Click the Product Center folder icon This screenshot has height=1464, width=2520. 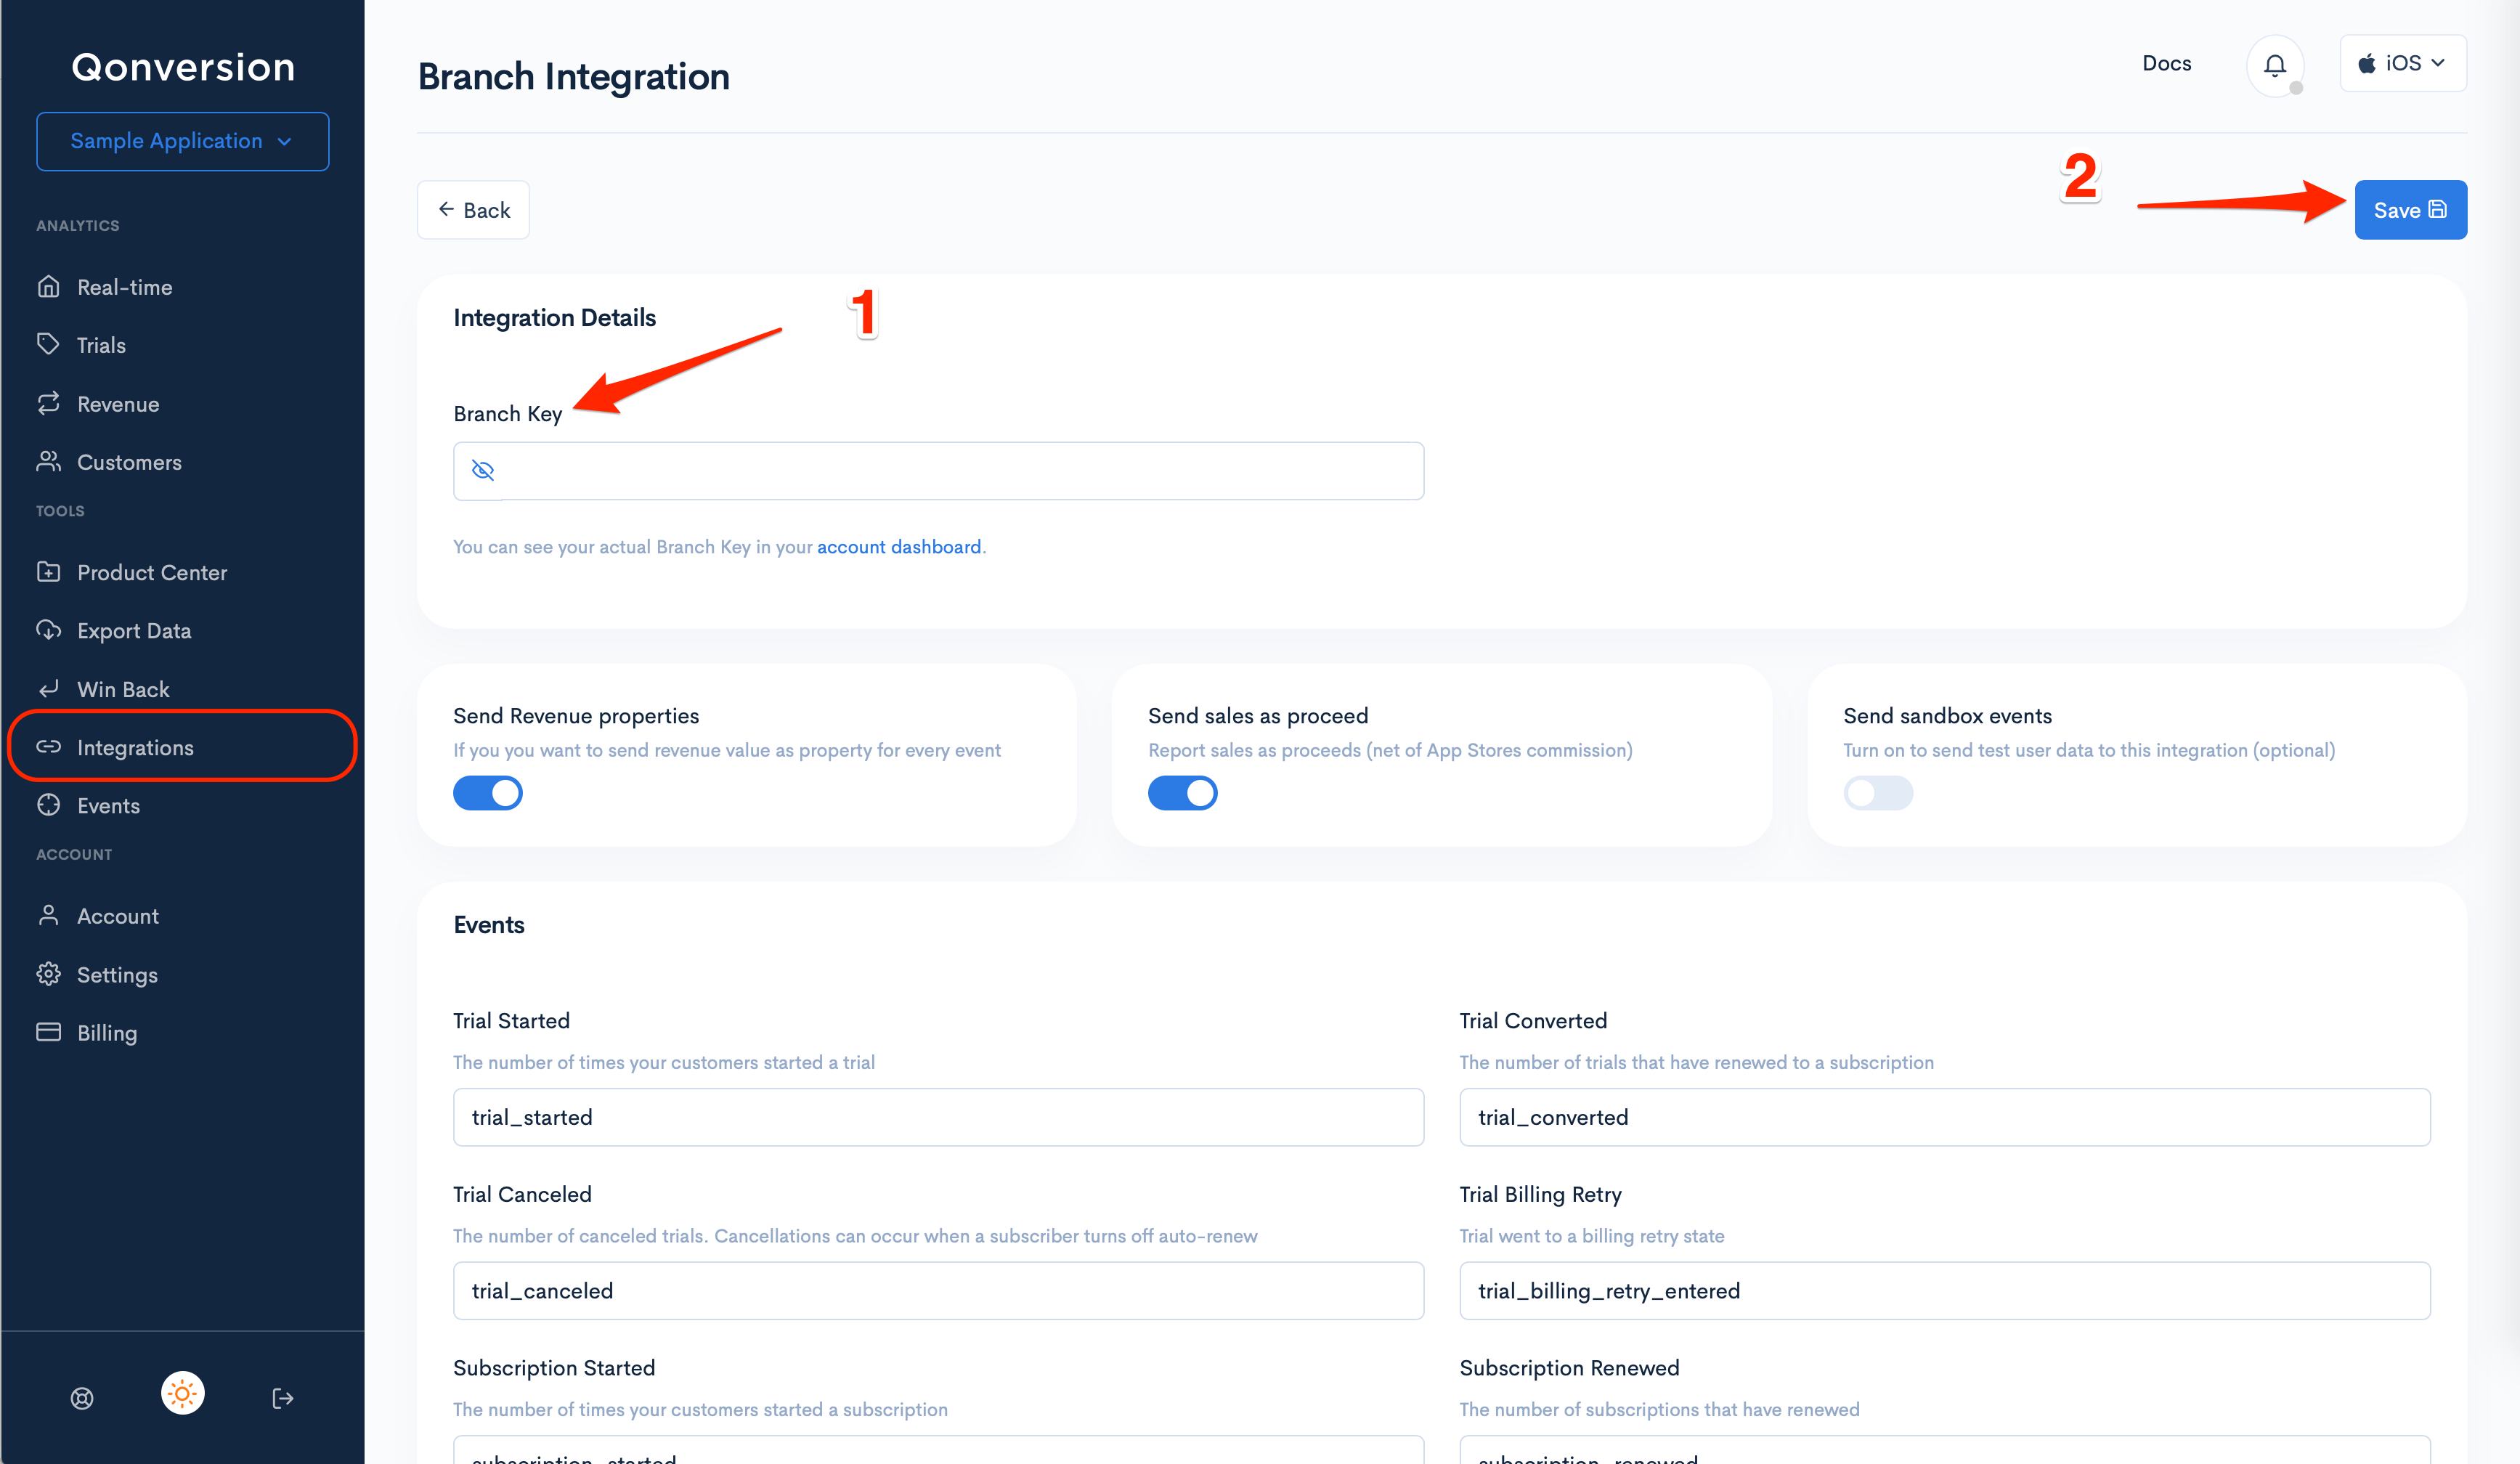coord(48,572)
